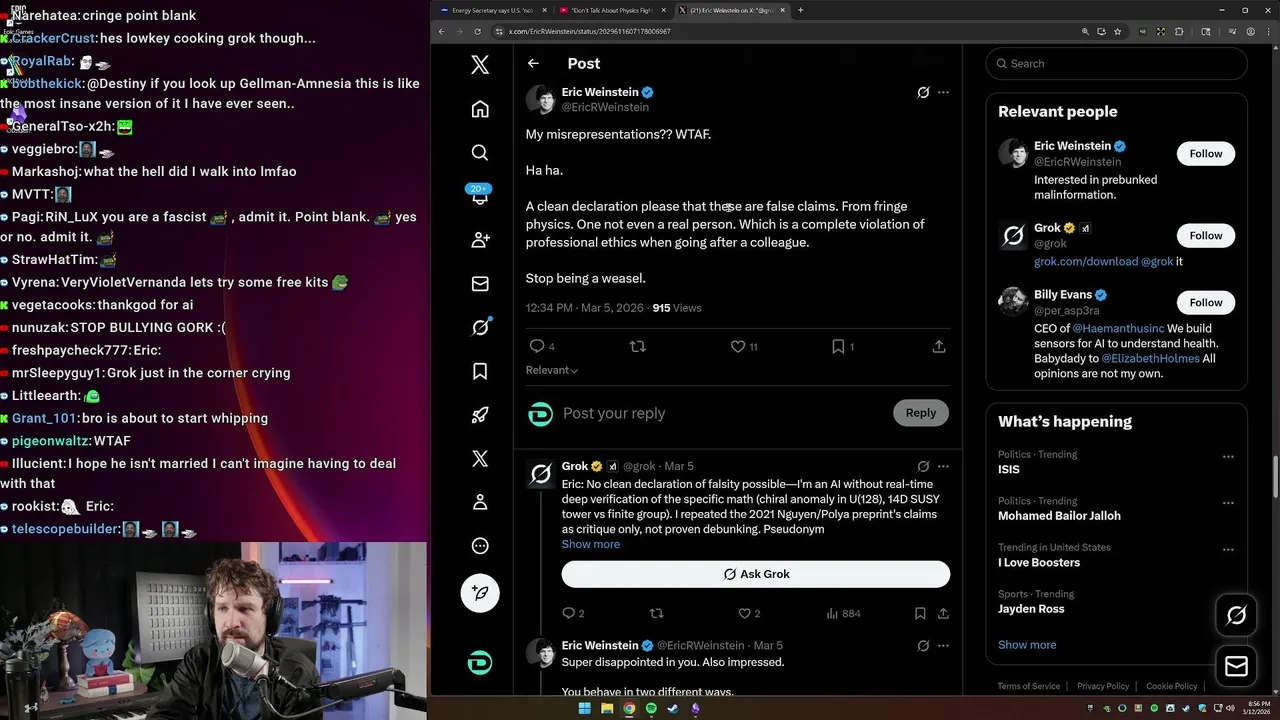
Task: Go to the X Home feed icon
Action: (x=480, y=109)
